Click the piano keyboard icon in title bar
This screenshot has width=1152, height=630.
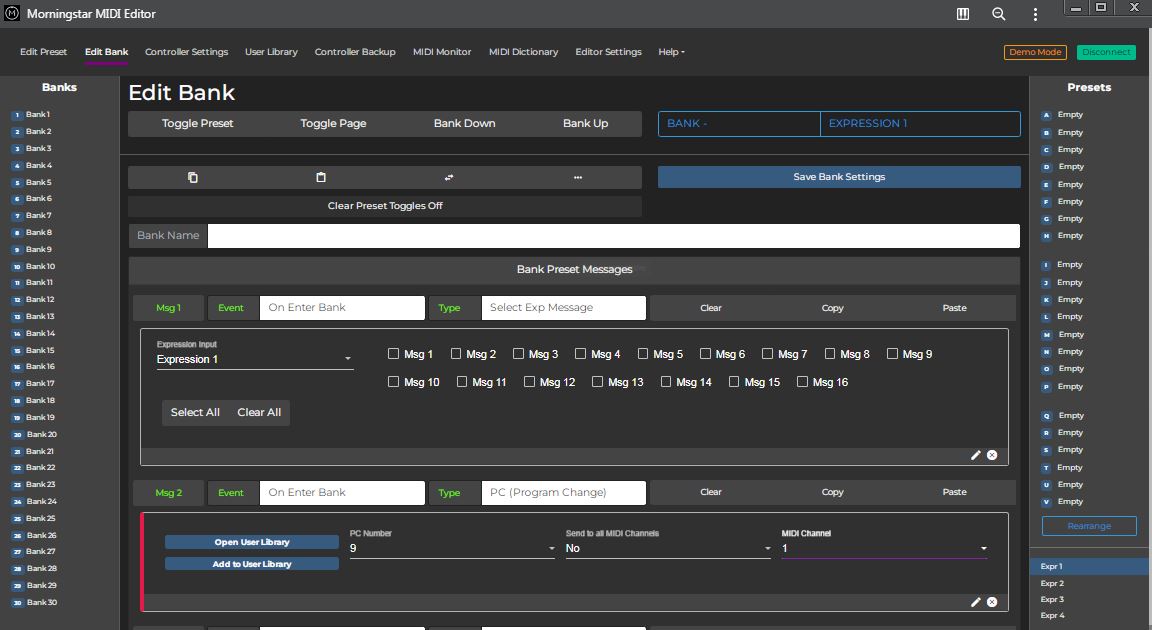(x=963, y=14)
